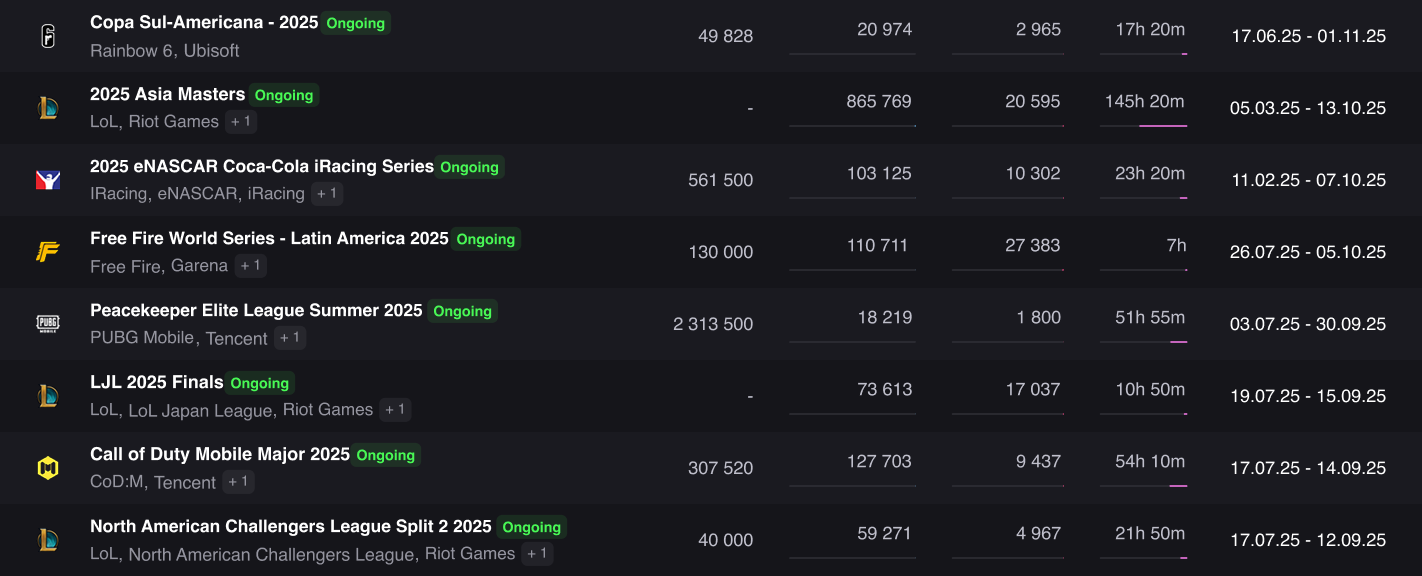Click the Call of Duty Mobile icon
This screenshot has height=576, width=1422.
48,468
